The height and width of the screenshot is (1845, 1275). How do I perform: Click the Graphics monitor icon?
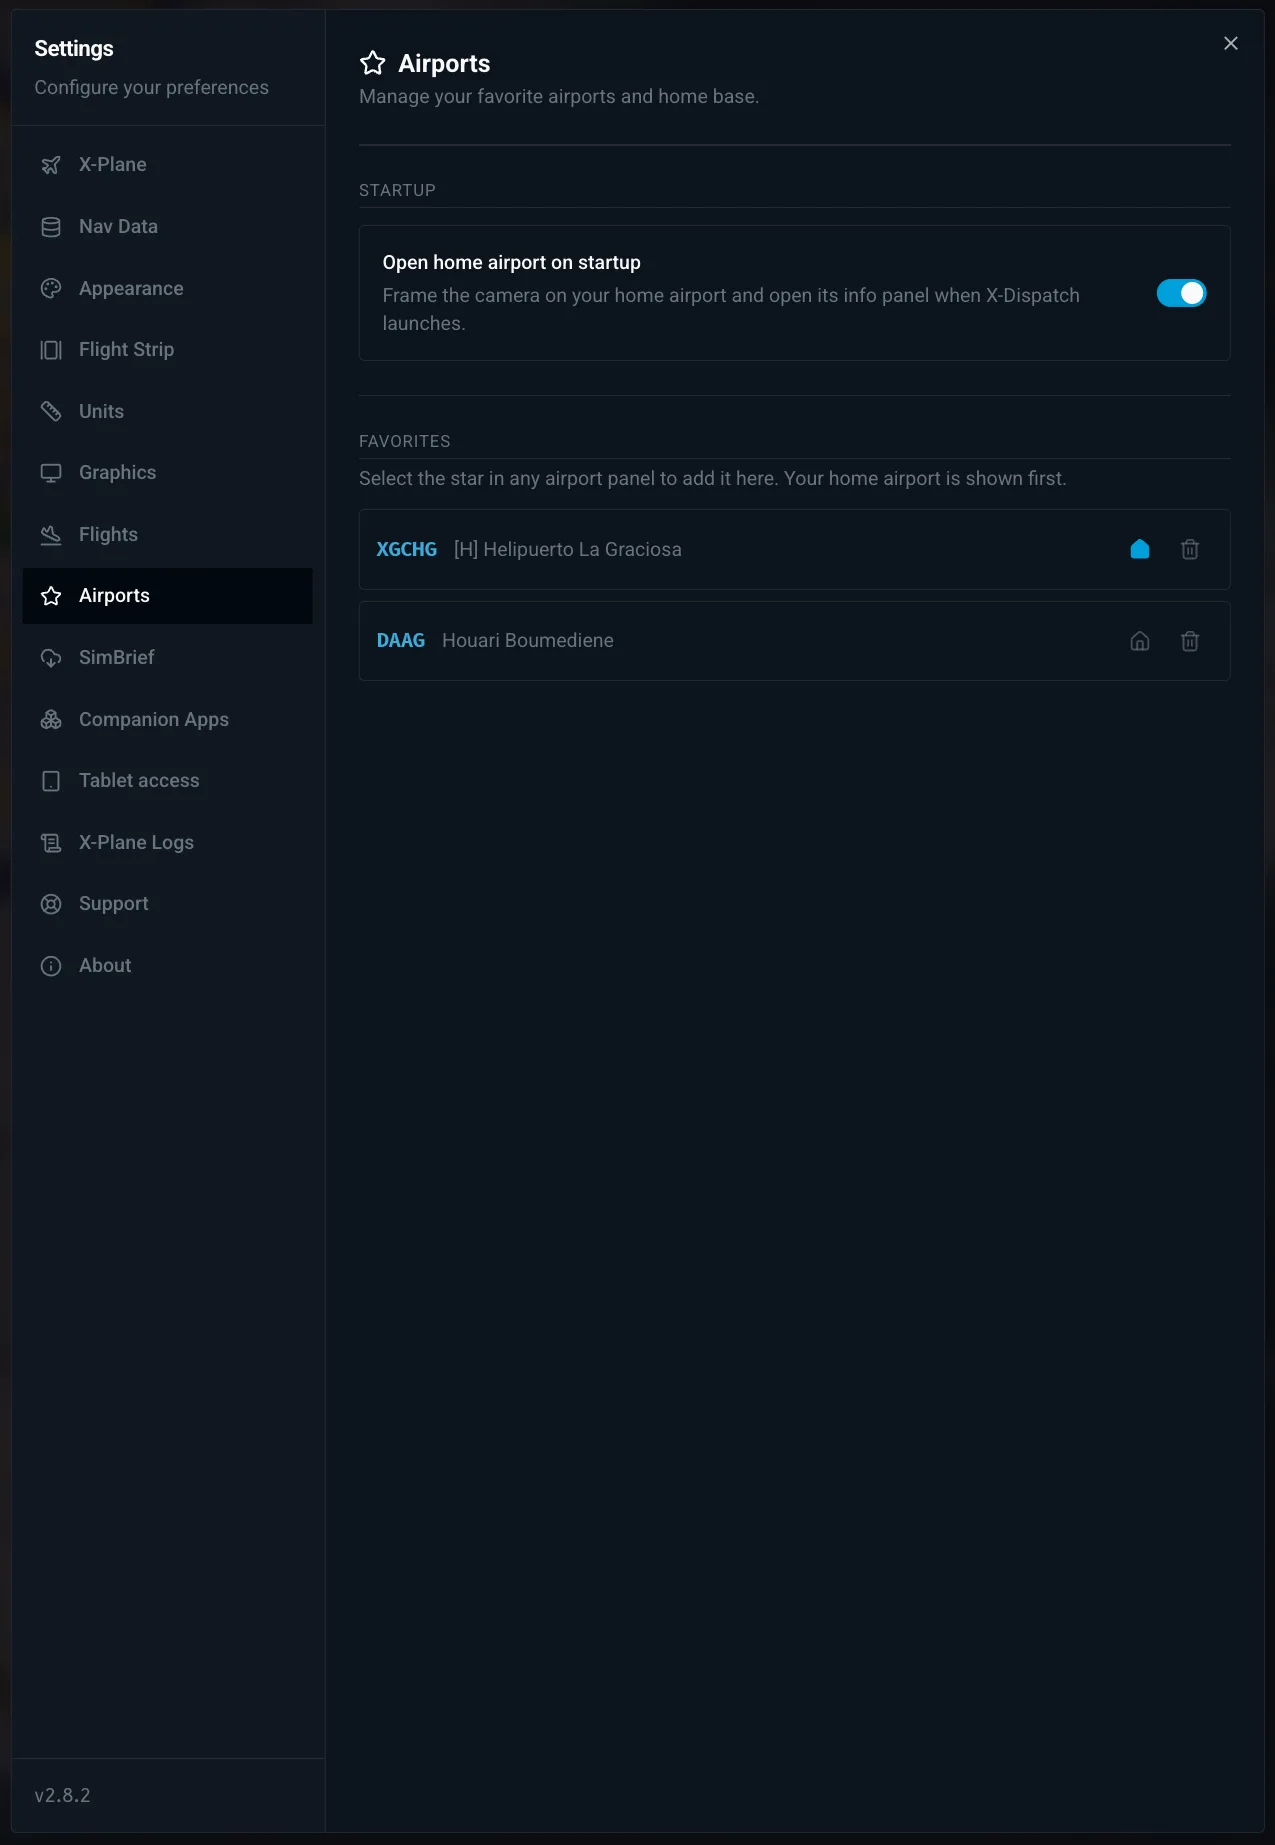(51, 473)
